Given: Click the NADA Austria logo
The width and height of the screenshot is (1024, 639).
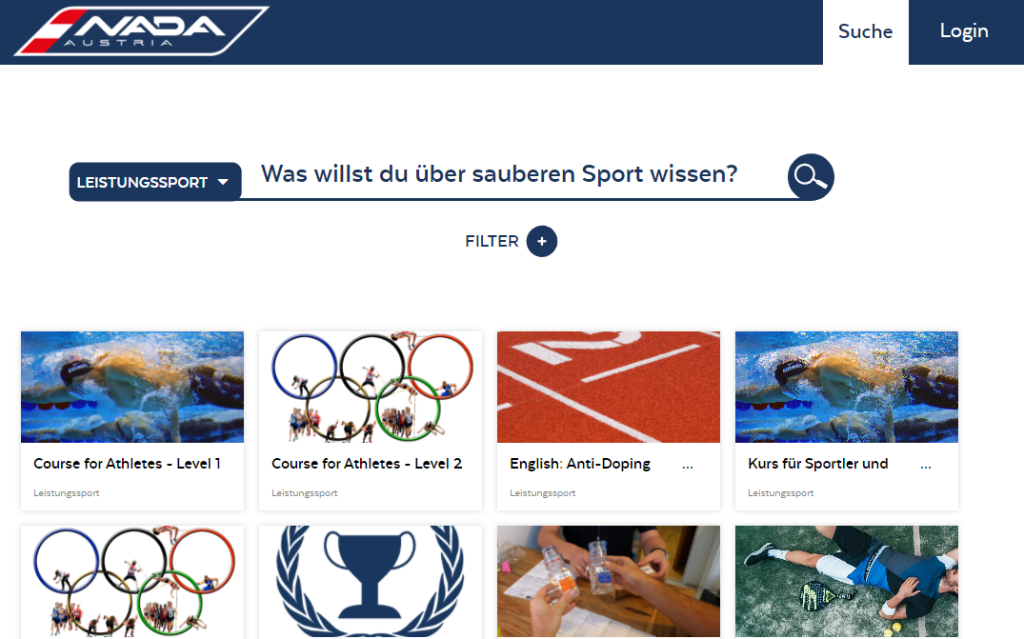Looking at the screenshot, I should [141, 31].
